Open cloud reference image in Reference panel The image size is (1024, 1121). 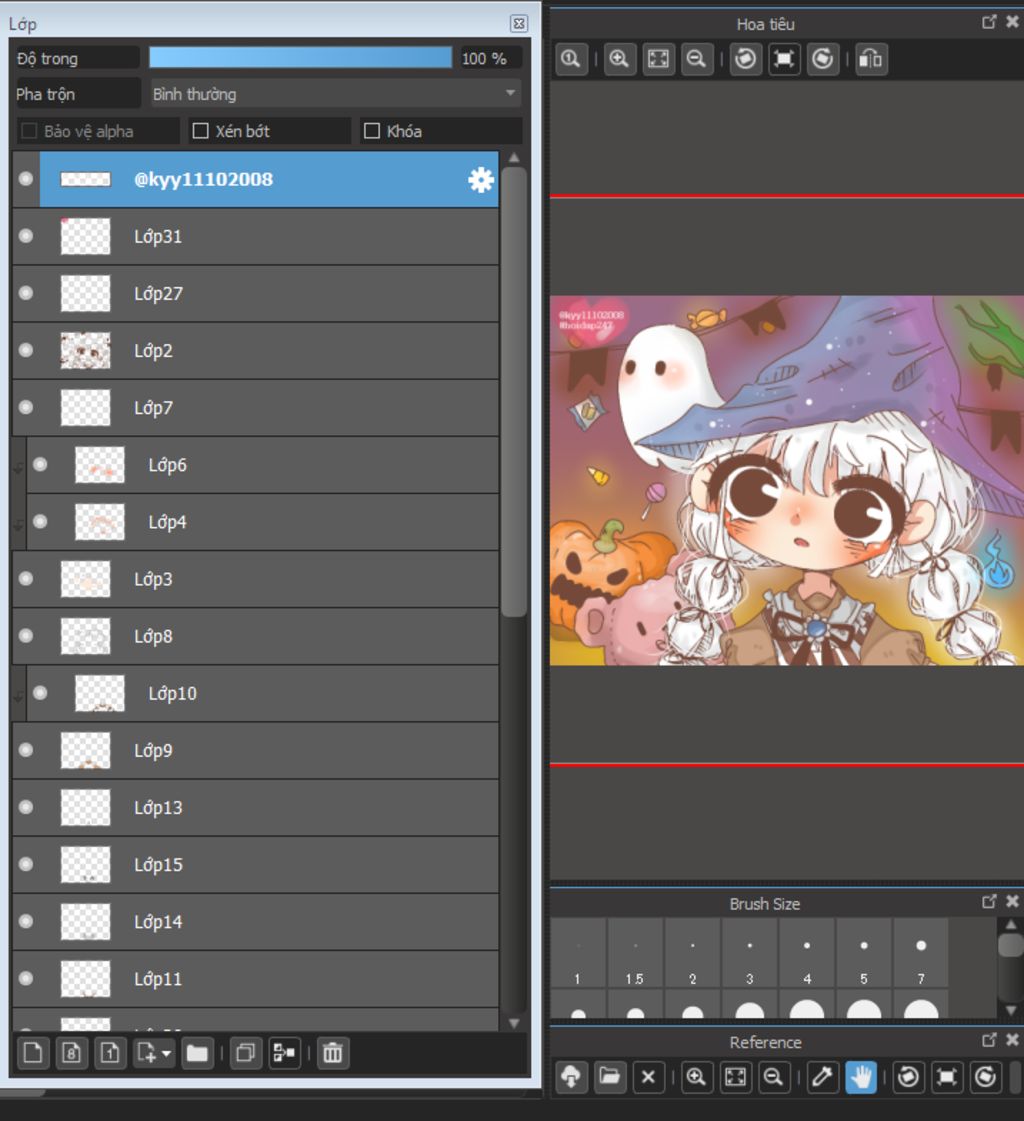click(571, 1077)
